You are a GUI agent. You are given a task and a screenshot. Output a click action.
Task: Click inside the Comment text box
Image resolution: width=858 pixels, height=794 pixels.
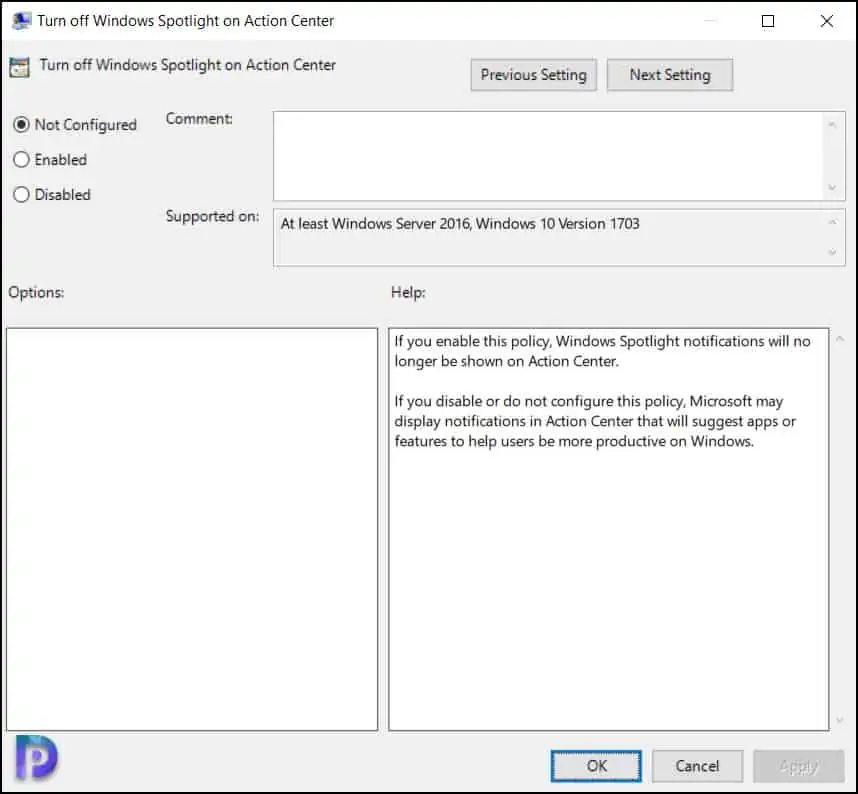547,156
